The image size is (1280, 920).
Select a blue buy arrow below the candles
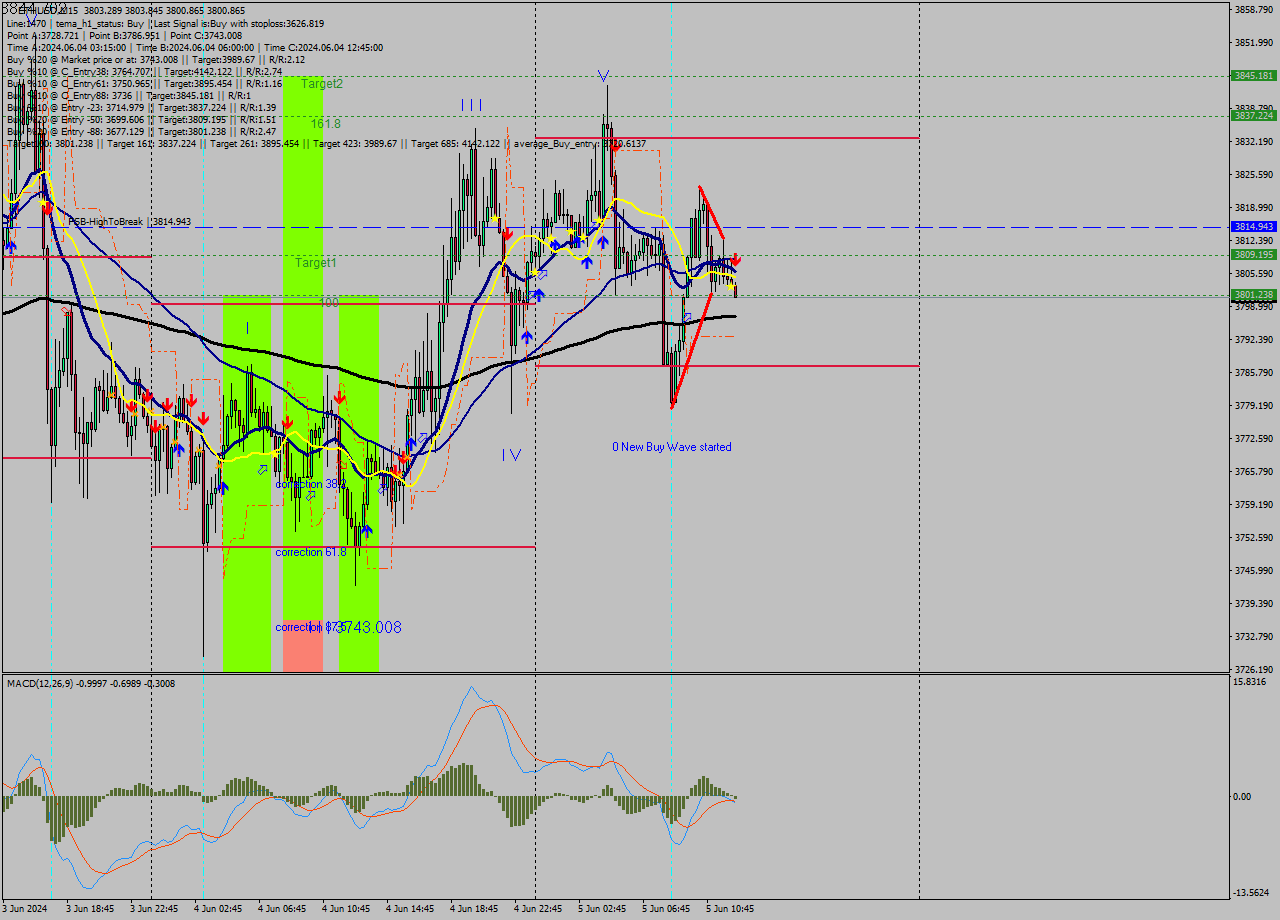[x=586, y=263]
